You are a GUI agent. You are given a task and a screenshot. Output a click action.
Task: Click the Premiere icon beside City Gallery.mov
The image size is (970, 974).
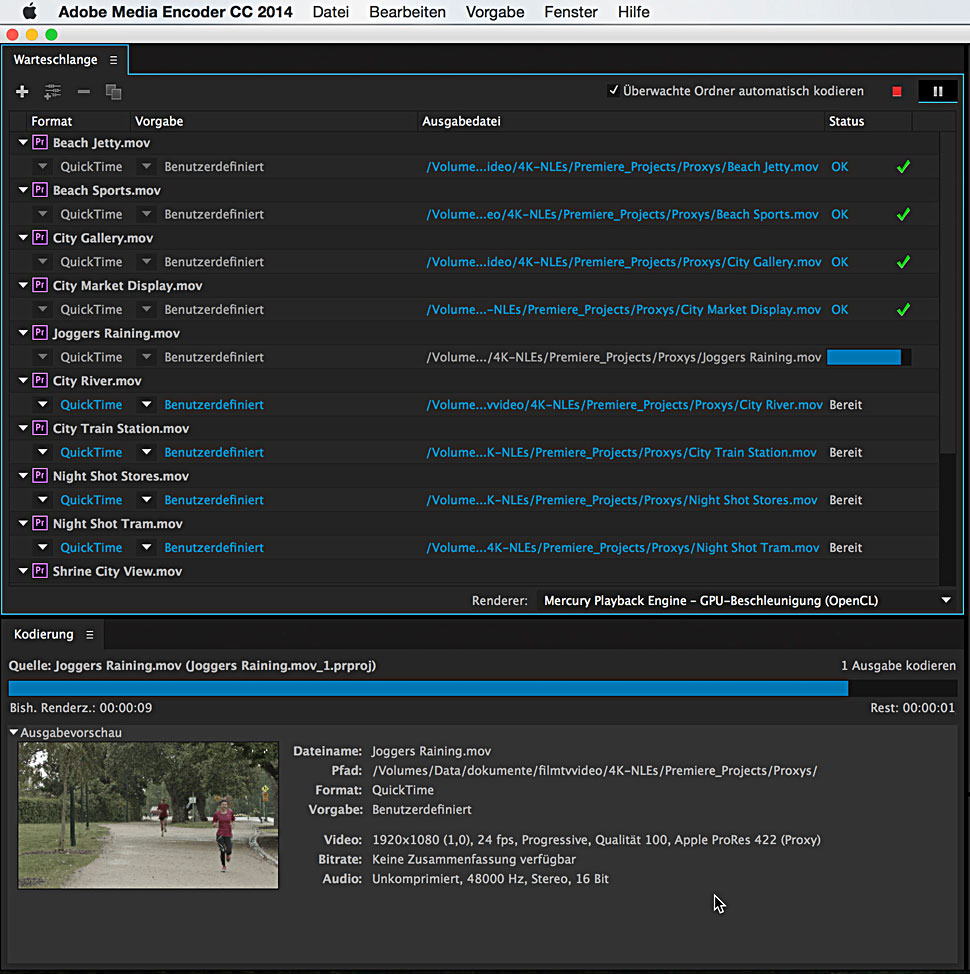point(40,237)
